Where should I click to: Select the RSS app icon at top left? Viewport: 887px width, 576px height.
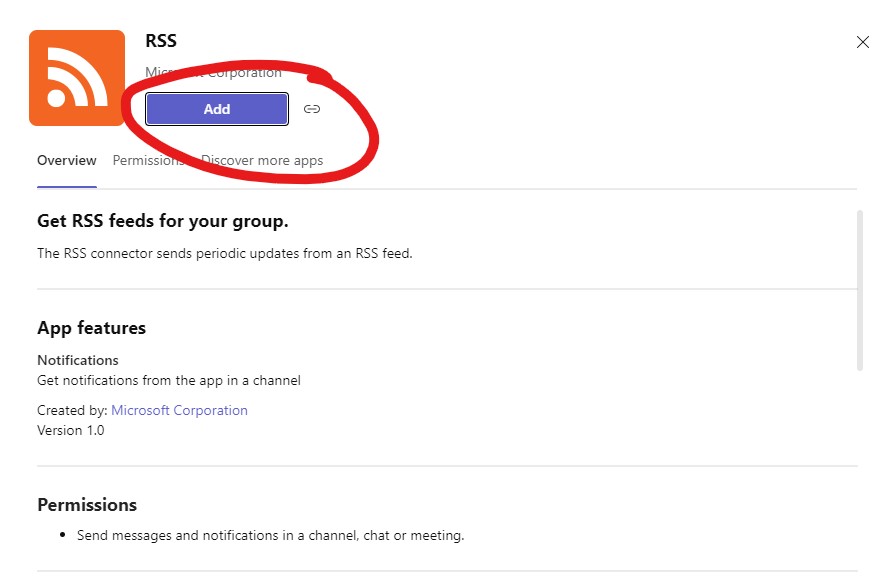(x=77, y=77)
